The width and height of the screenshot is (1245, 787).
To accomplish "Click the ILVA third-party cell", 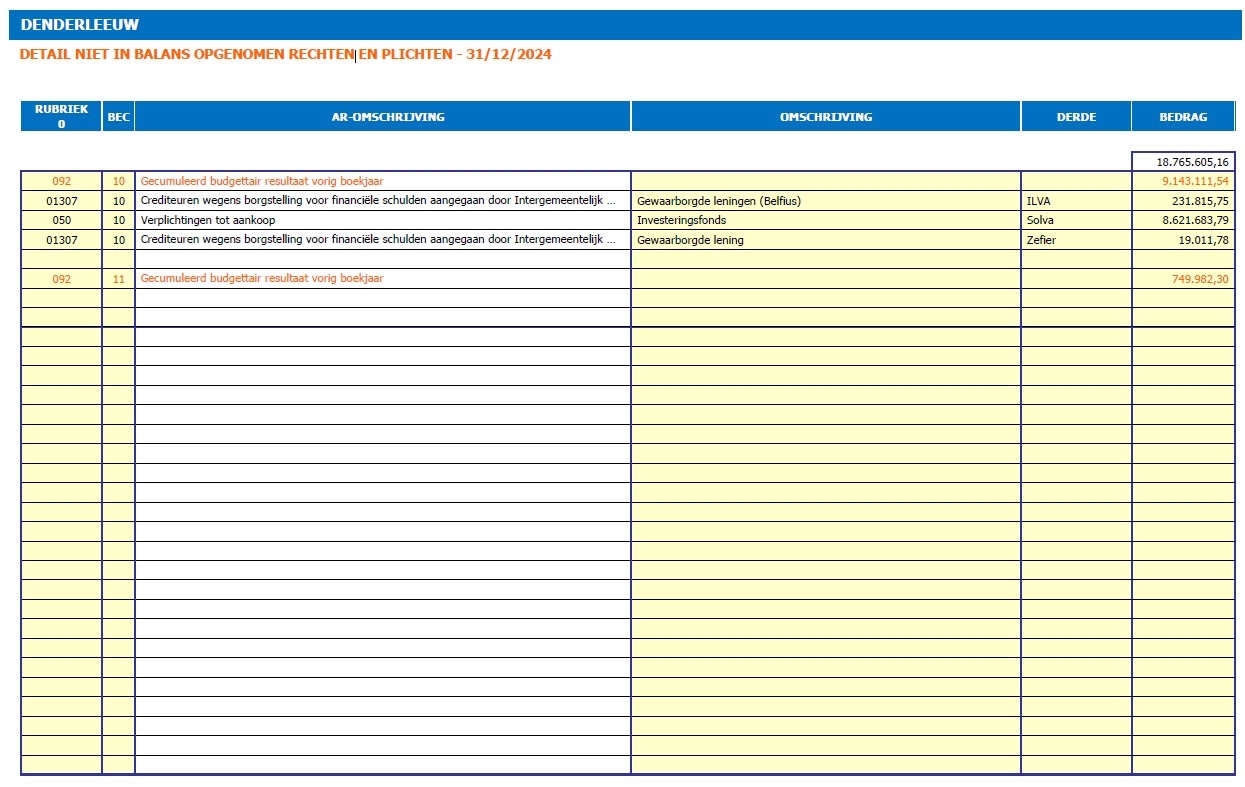I will coord(1076,201).
